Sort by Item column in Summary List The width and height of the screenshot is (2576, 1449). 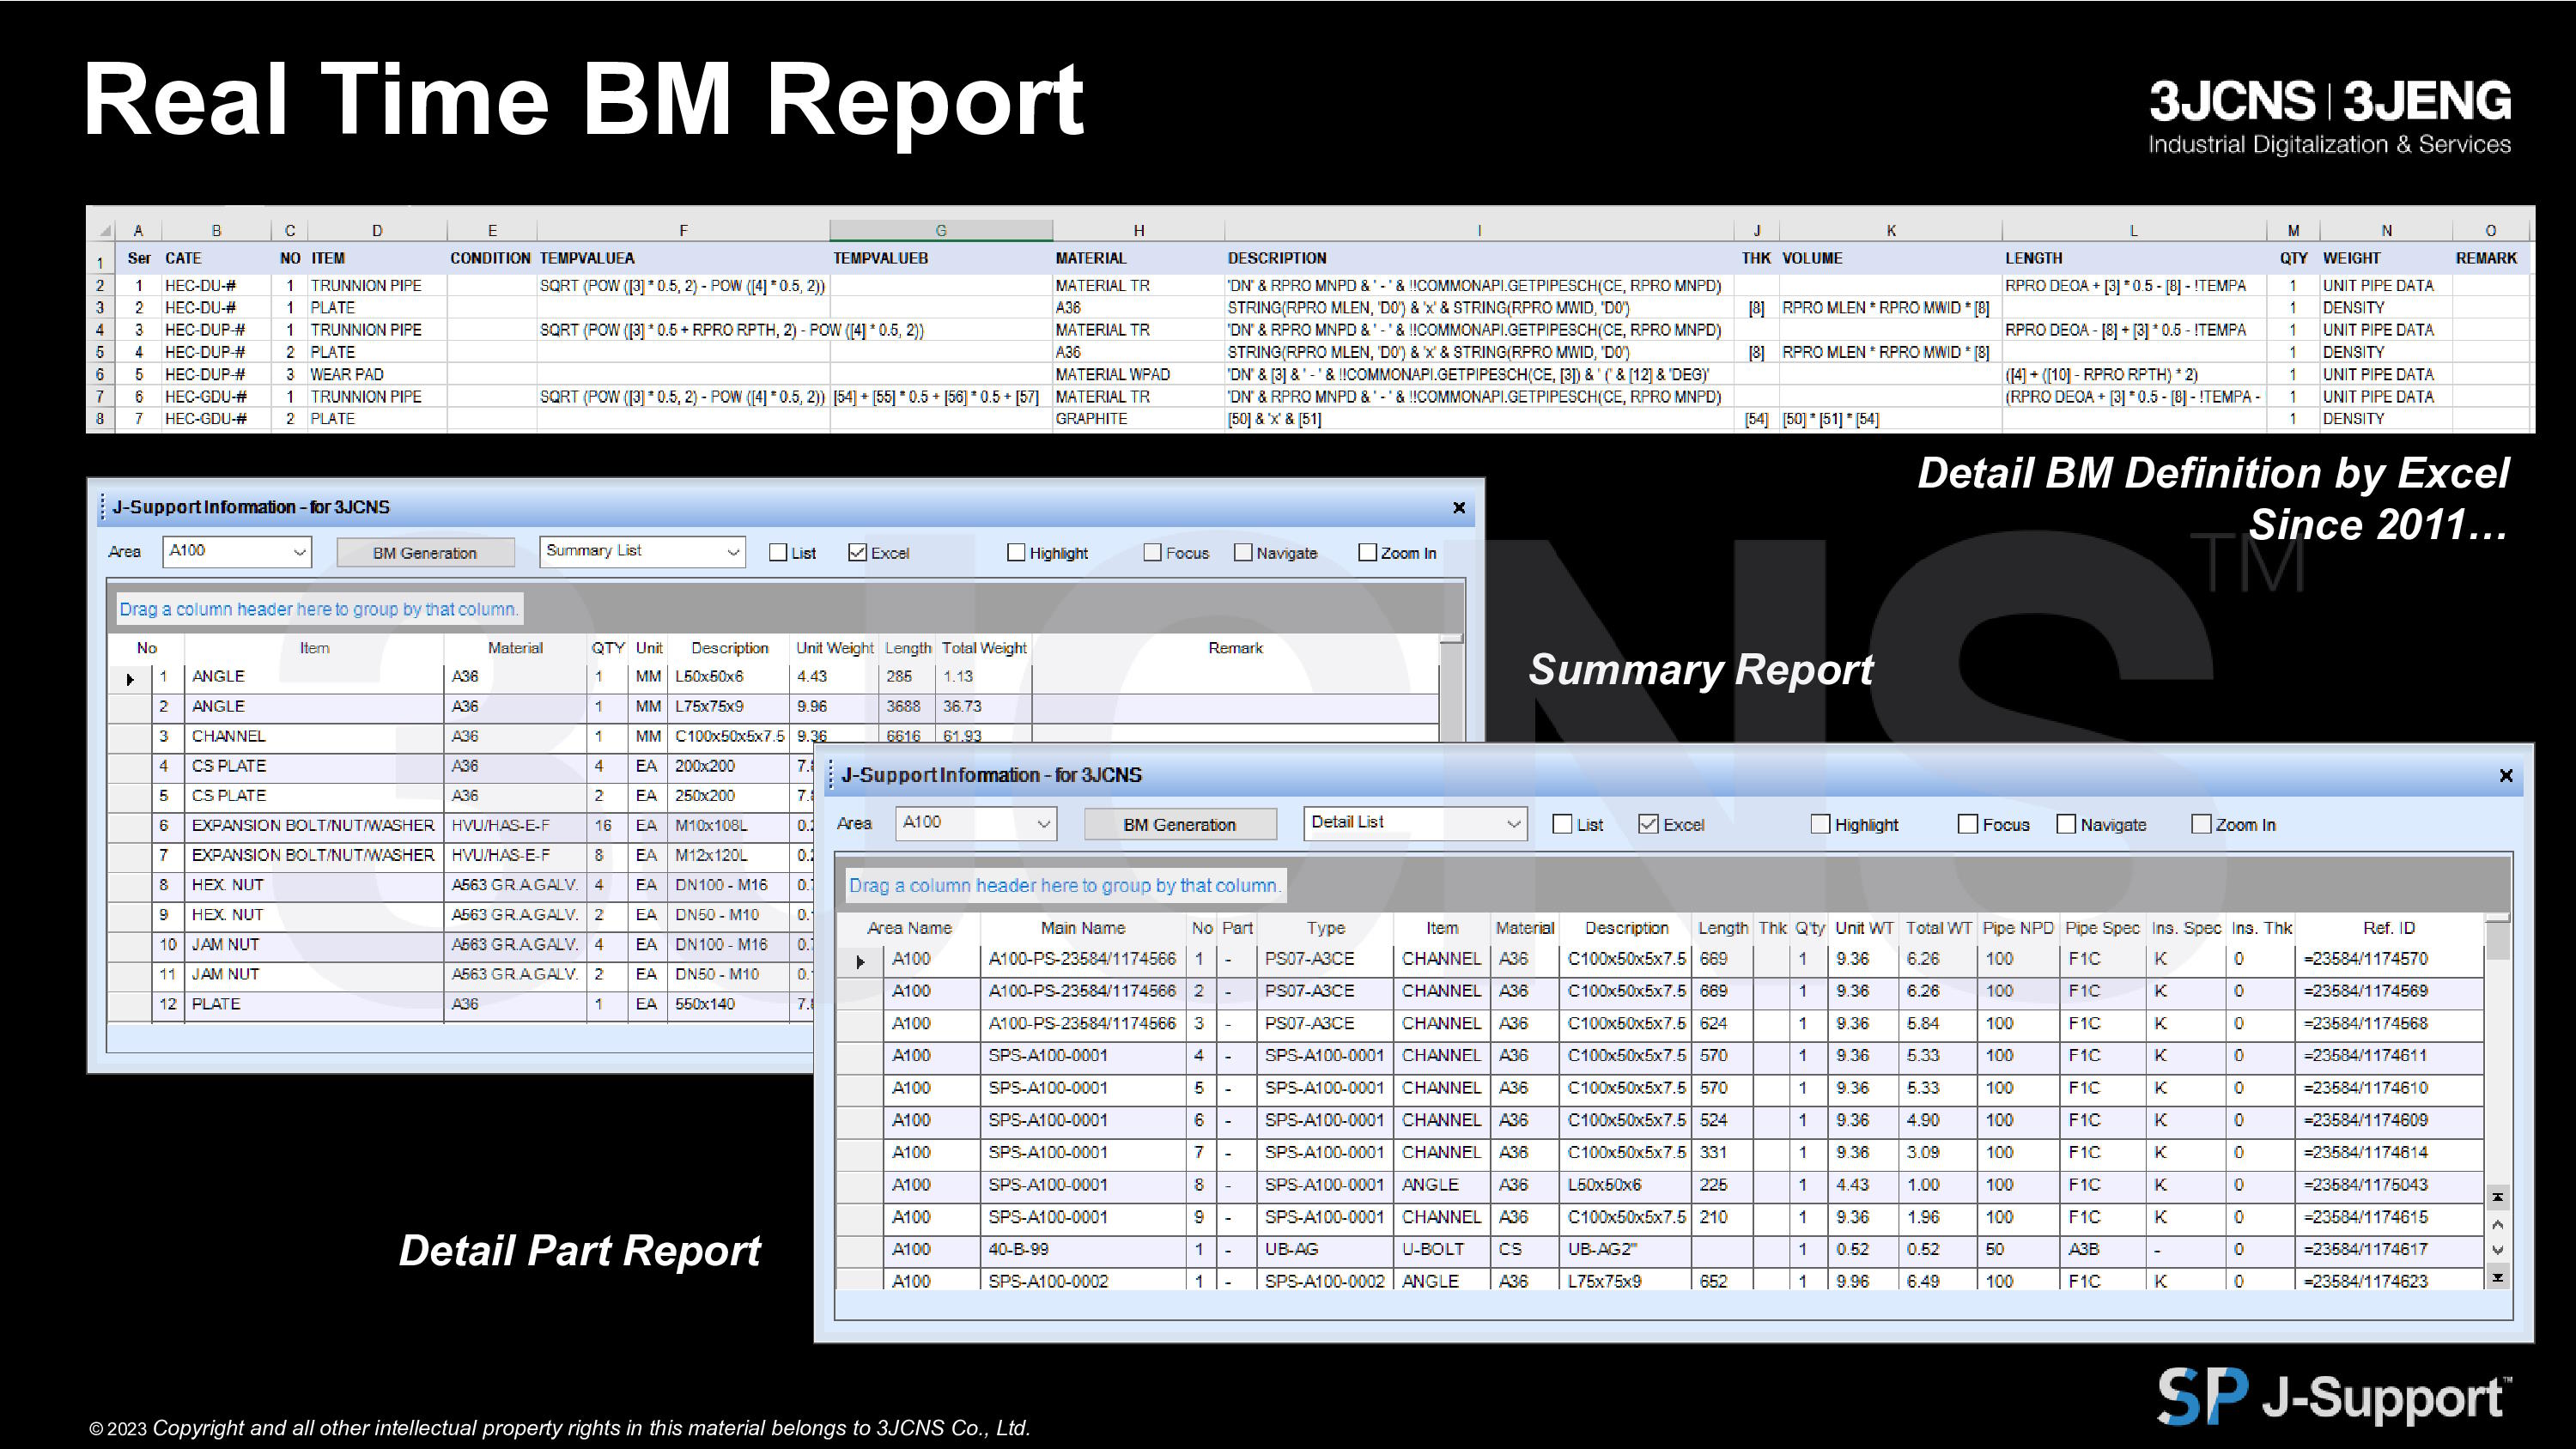pyautogui.click(x=314, y=648)
